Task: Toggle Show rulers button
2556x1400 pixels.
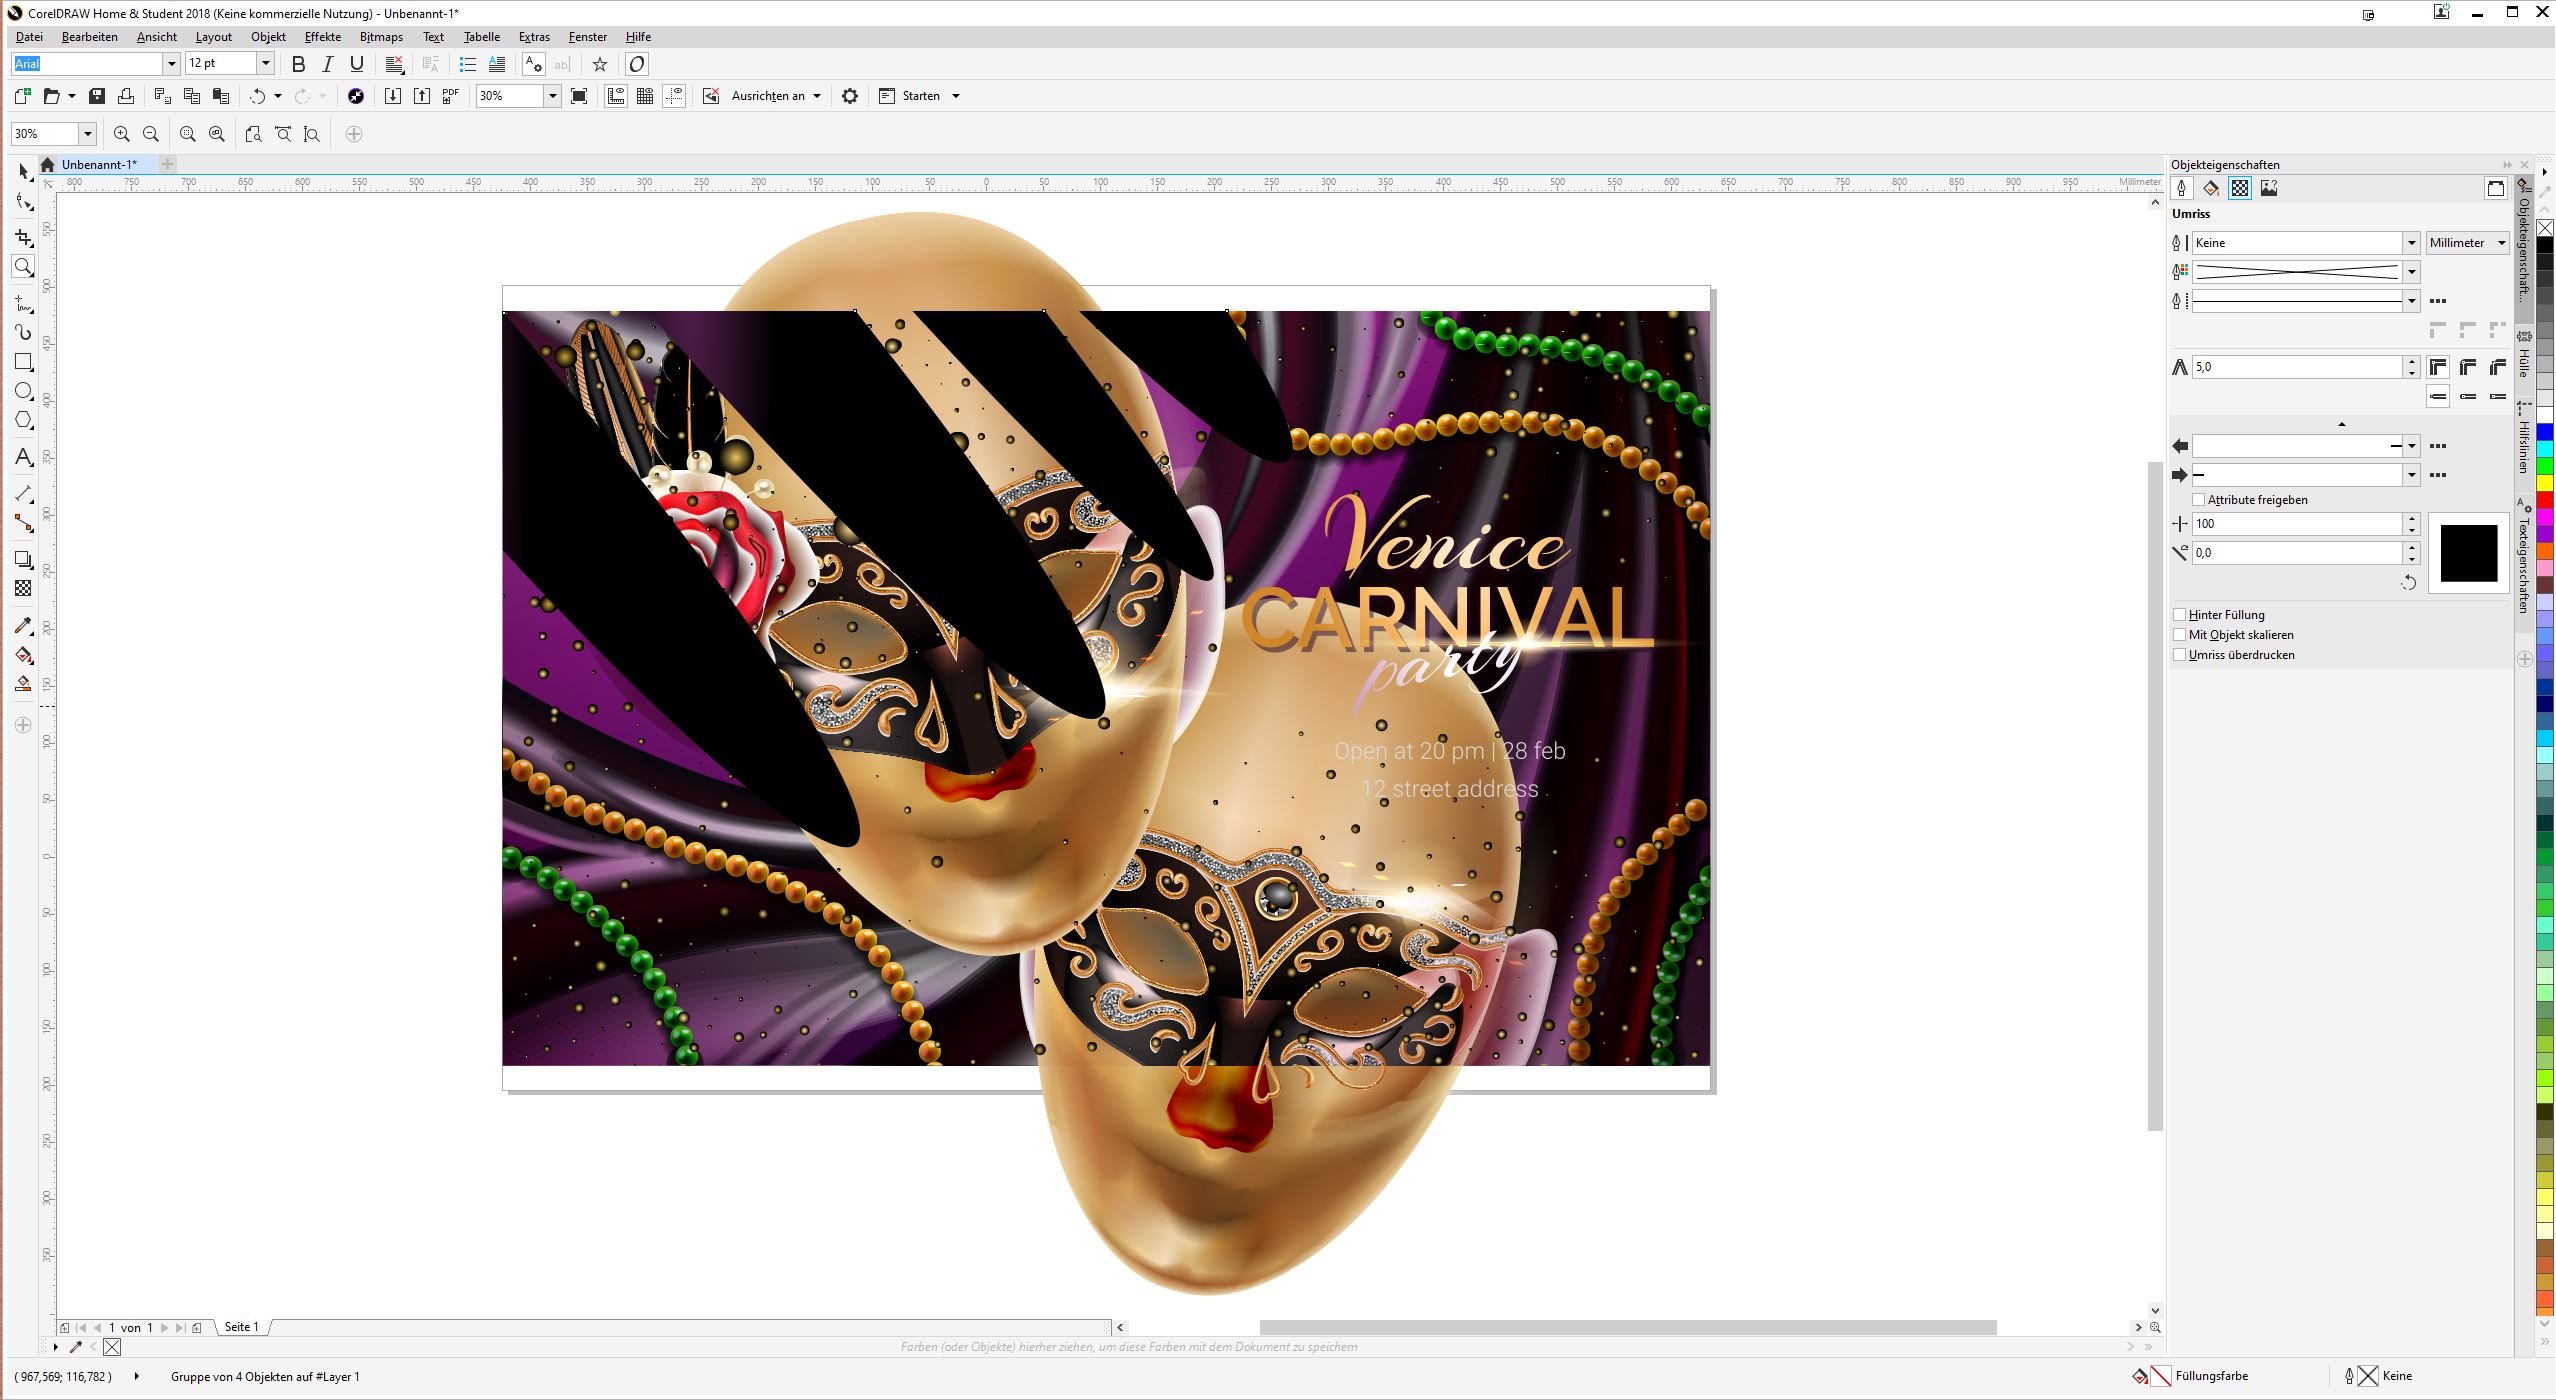Action: tap(616, 96)
